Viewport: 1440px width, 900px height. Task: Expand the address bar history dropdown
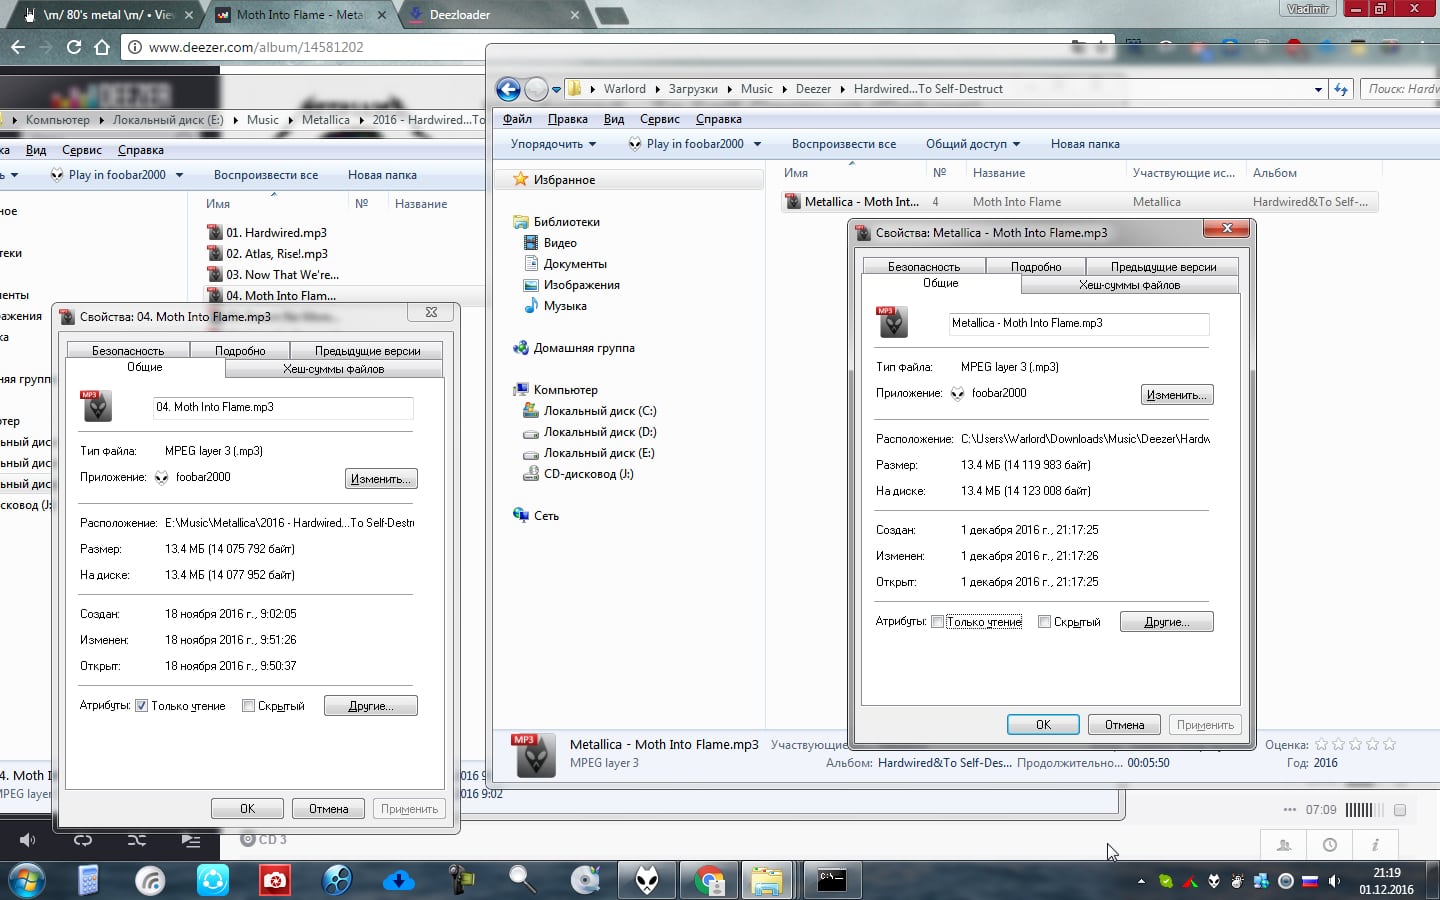coord(1318,89)
